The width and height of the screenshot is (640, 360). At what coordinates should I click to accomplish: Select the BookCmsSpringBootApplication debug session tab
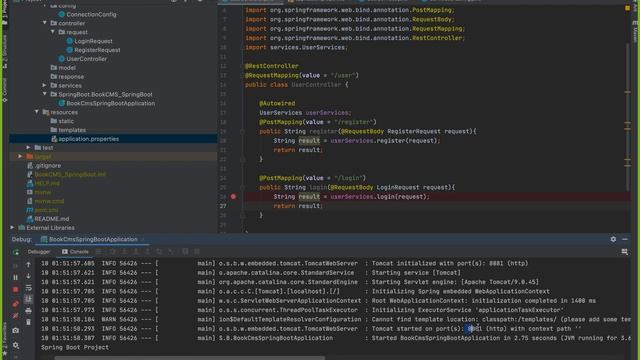coord(89,240)
